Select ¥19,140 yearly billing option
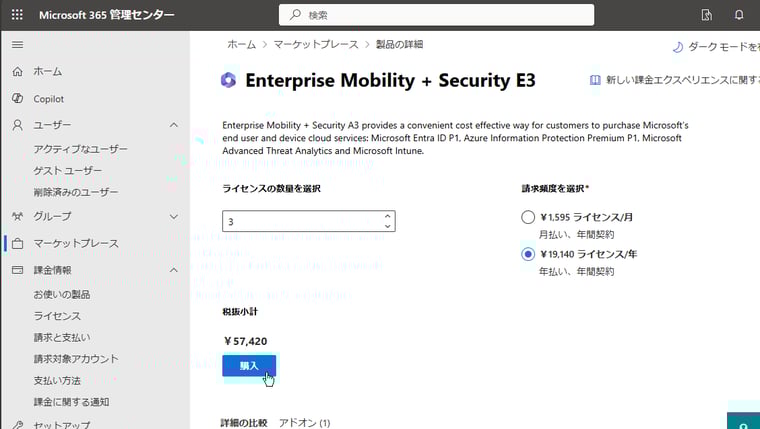Viewport: 760px width, 429px height. pyautogui.click(x=528, y=254)
